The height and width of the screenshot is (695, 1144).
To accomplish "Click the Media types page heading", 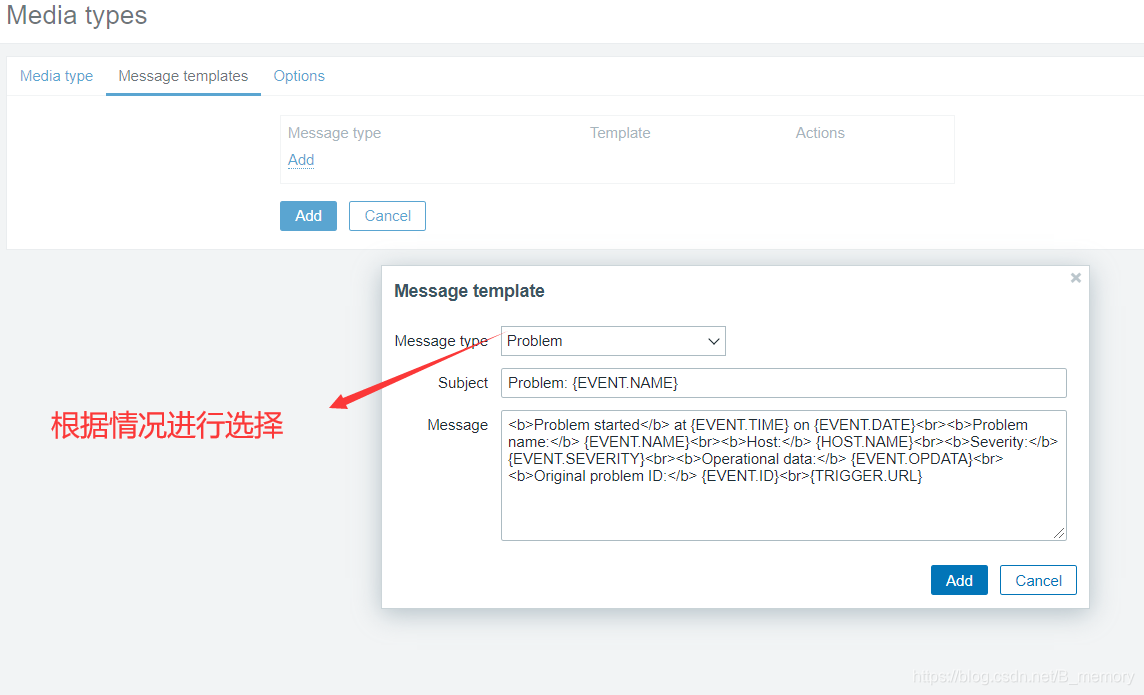I will (x=77, y=15).
